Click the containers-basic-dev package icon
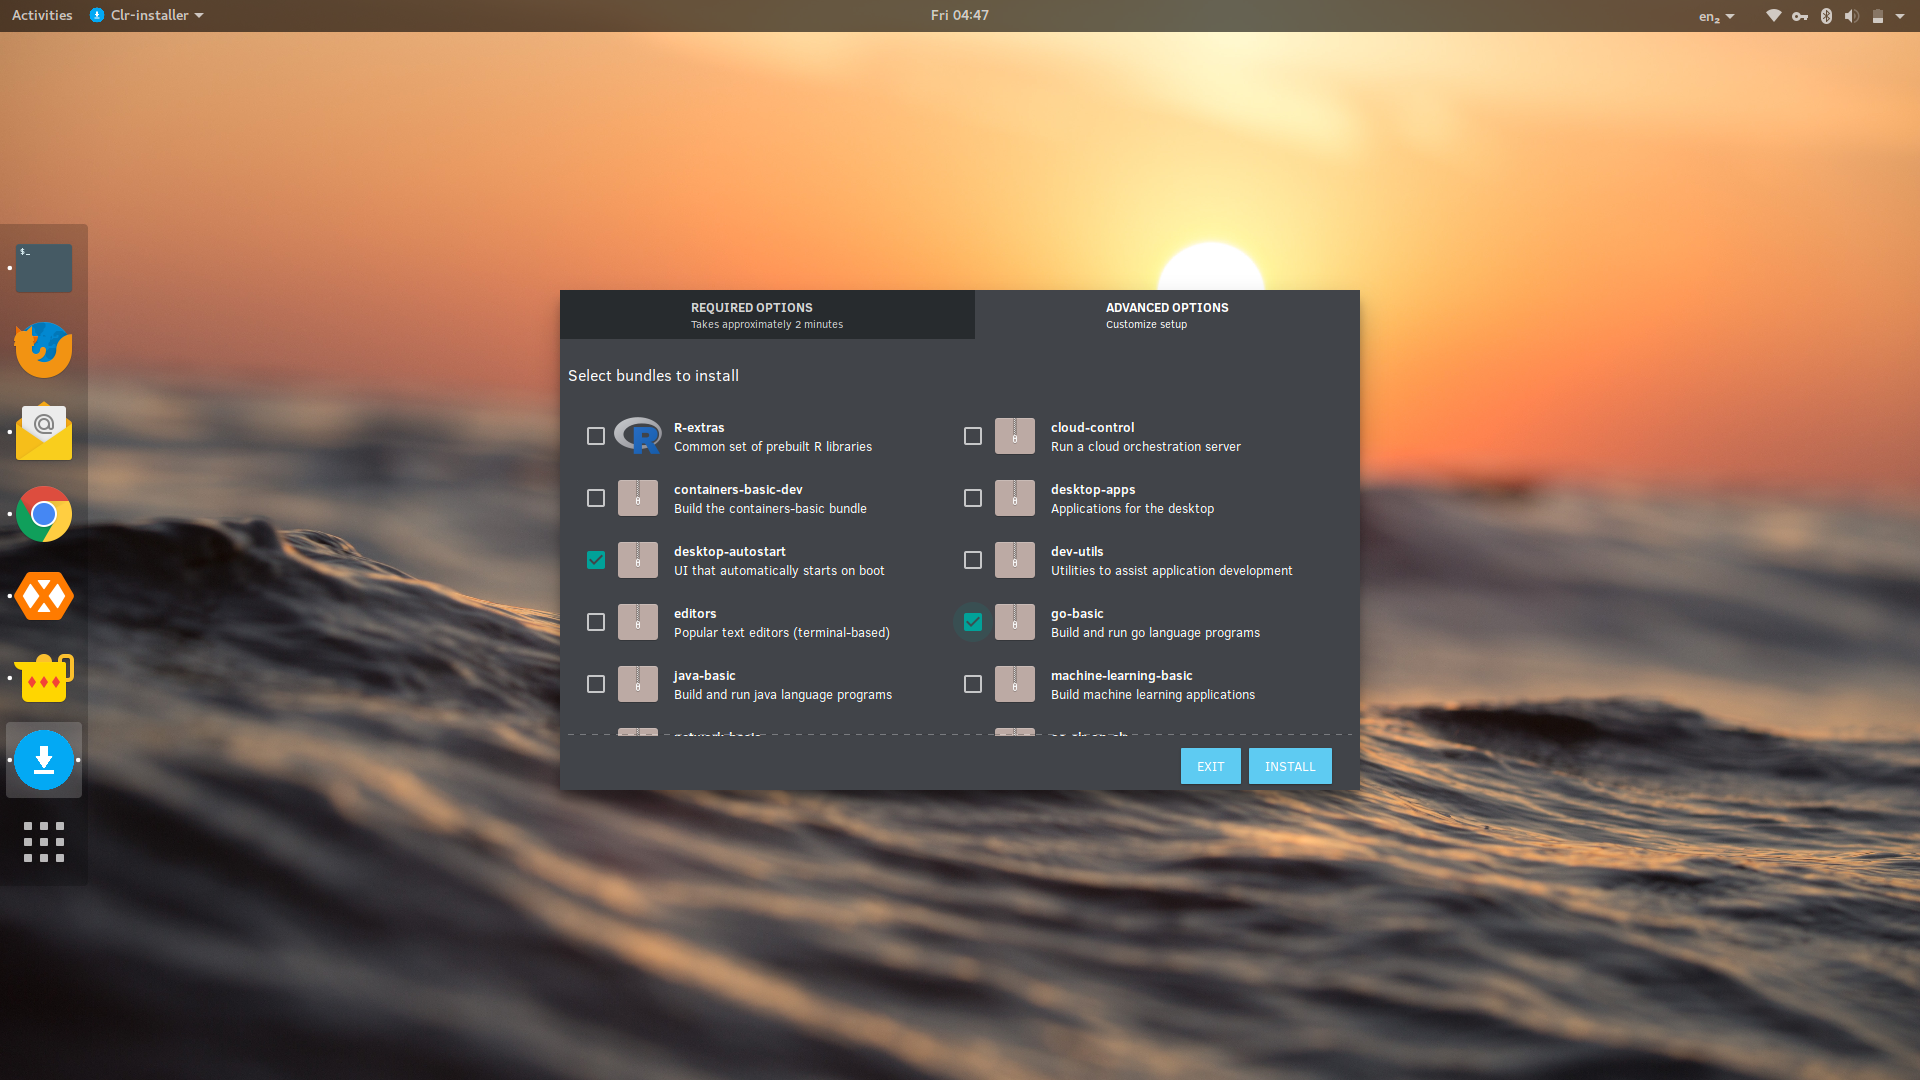 point(638,498)
